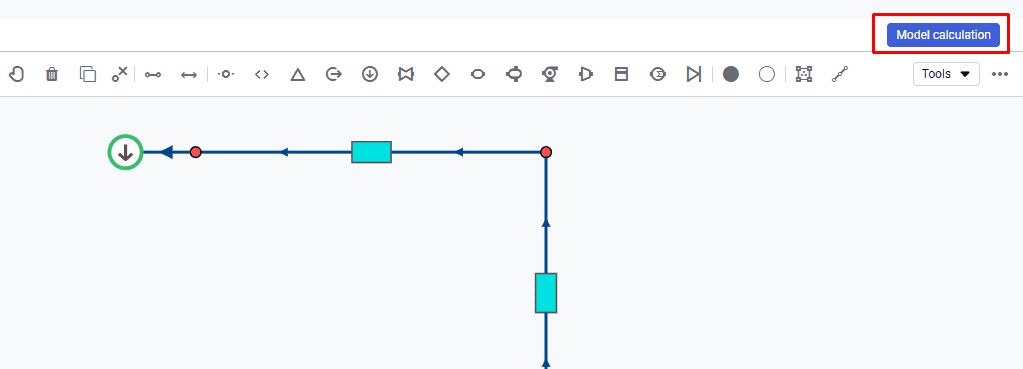Select the empty white circle tool
The image size is (1023, 369).
click(x=767, y=74)
